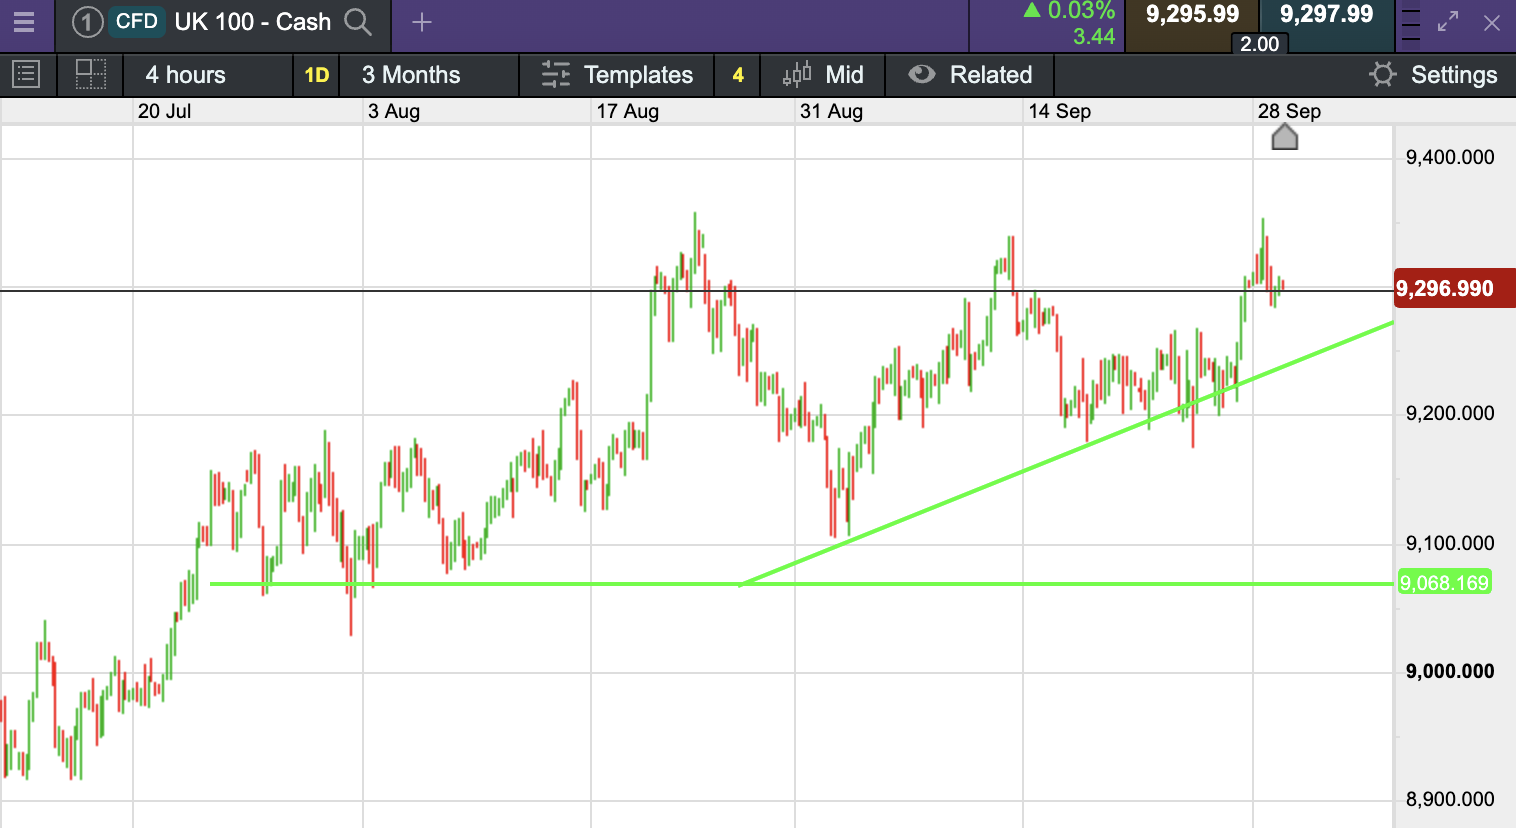This screenshot has height=828, width=1516.
Task: Select the green rising trendline
Action: (1066, 454)
